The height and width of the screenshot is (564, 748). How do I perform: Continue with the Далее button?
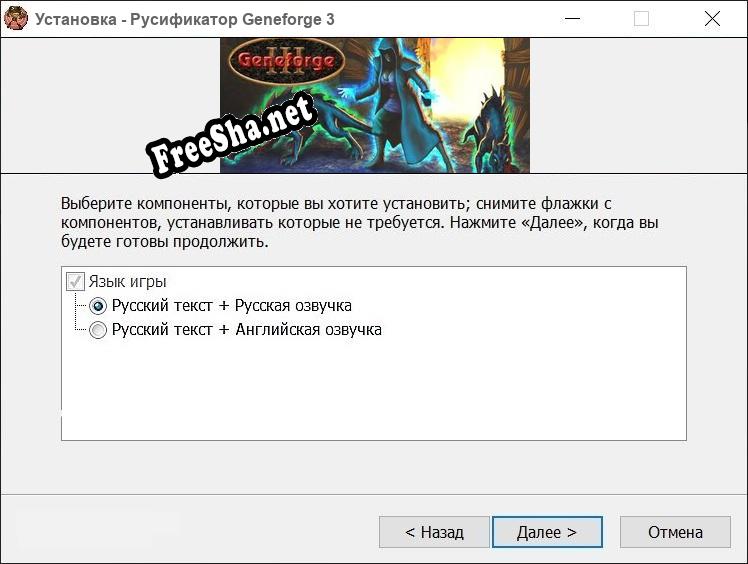(x=547, y=532)
